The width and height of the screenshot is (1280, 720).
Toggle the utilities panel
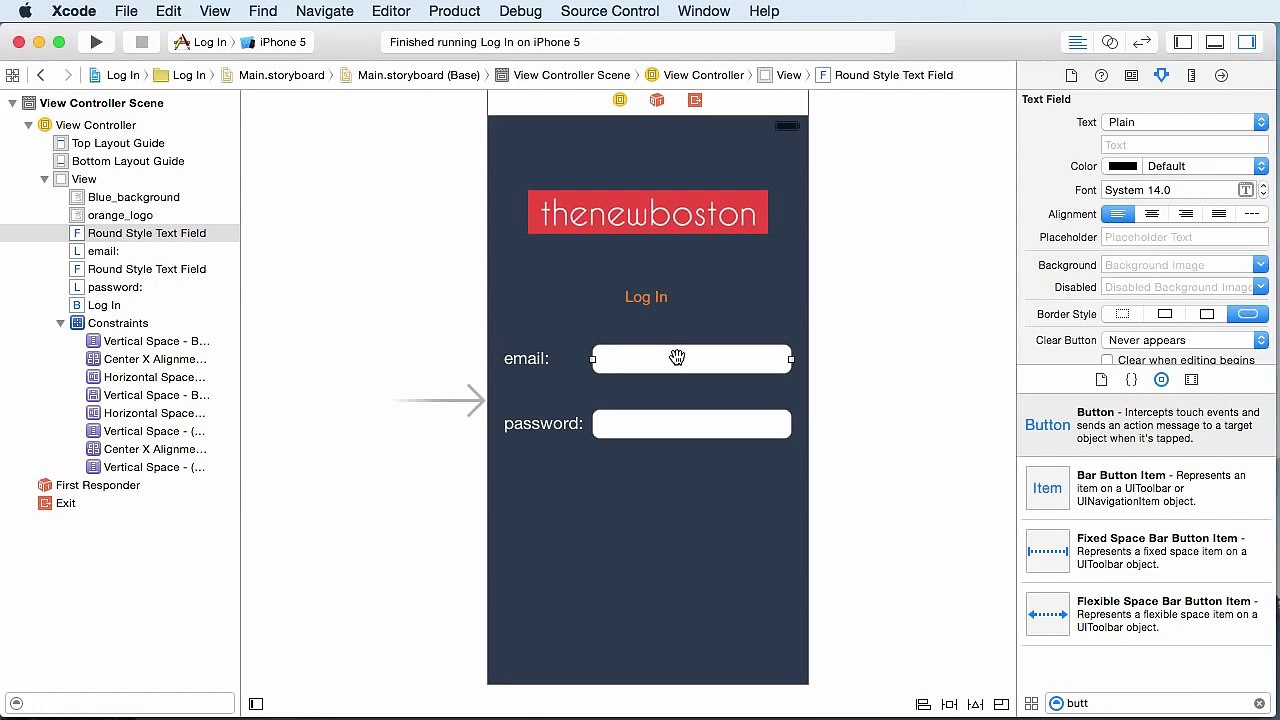tap(1247, 42)
